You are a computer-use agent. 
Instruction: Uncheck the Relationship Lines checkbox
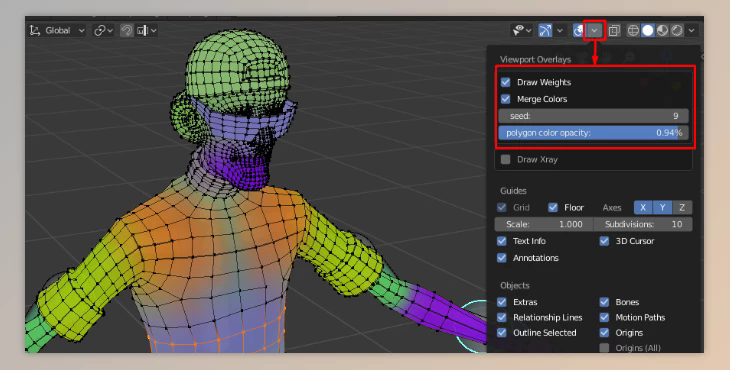coord(502,317)
